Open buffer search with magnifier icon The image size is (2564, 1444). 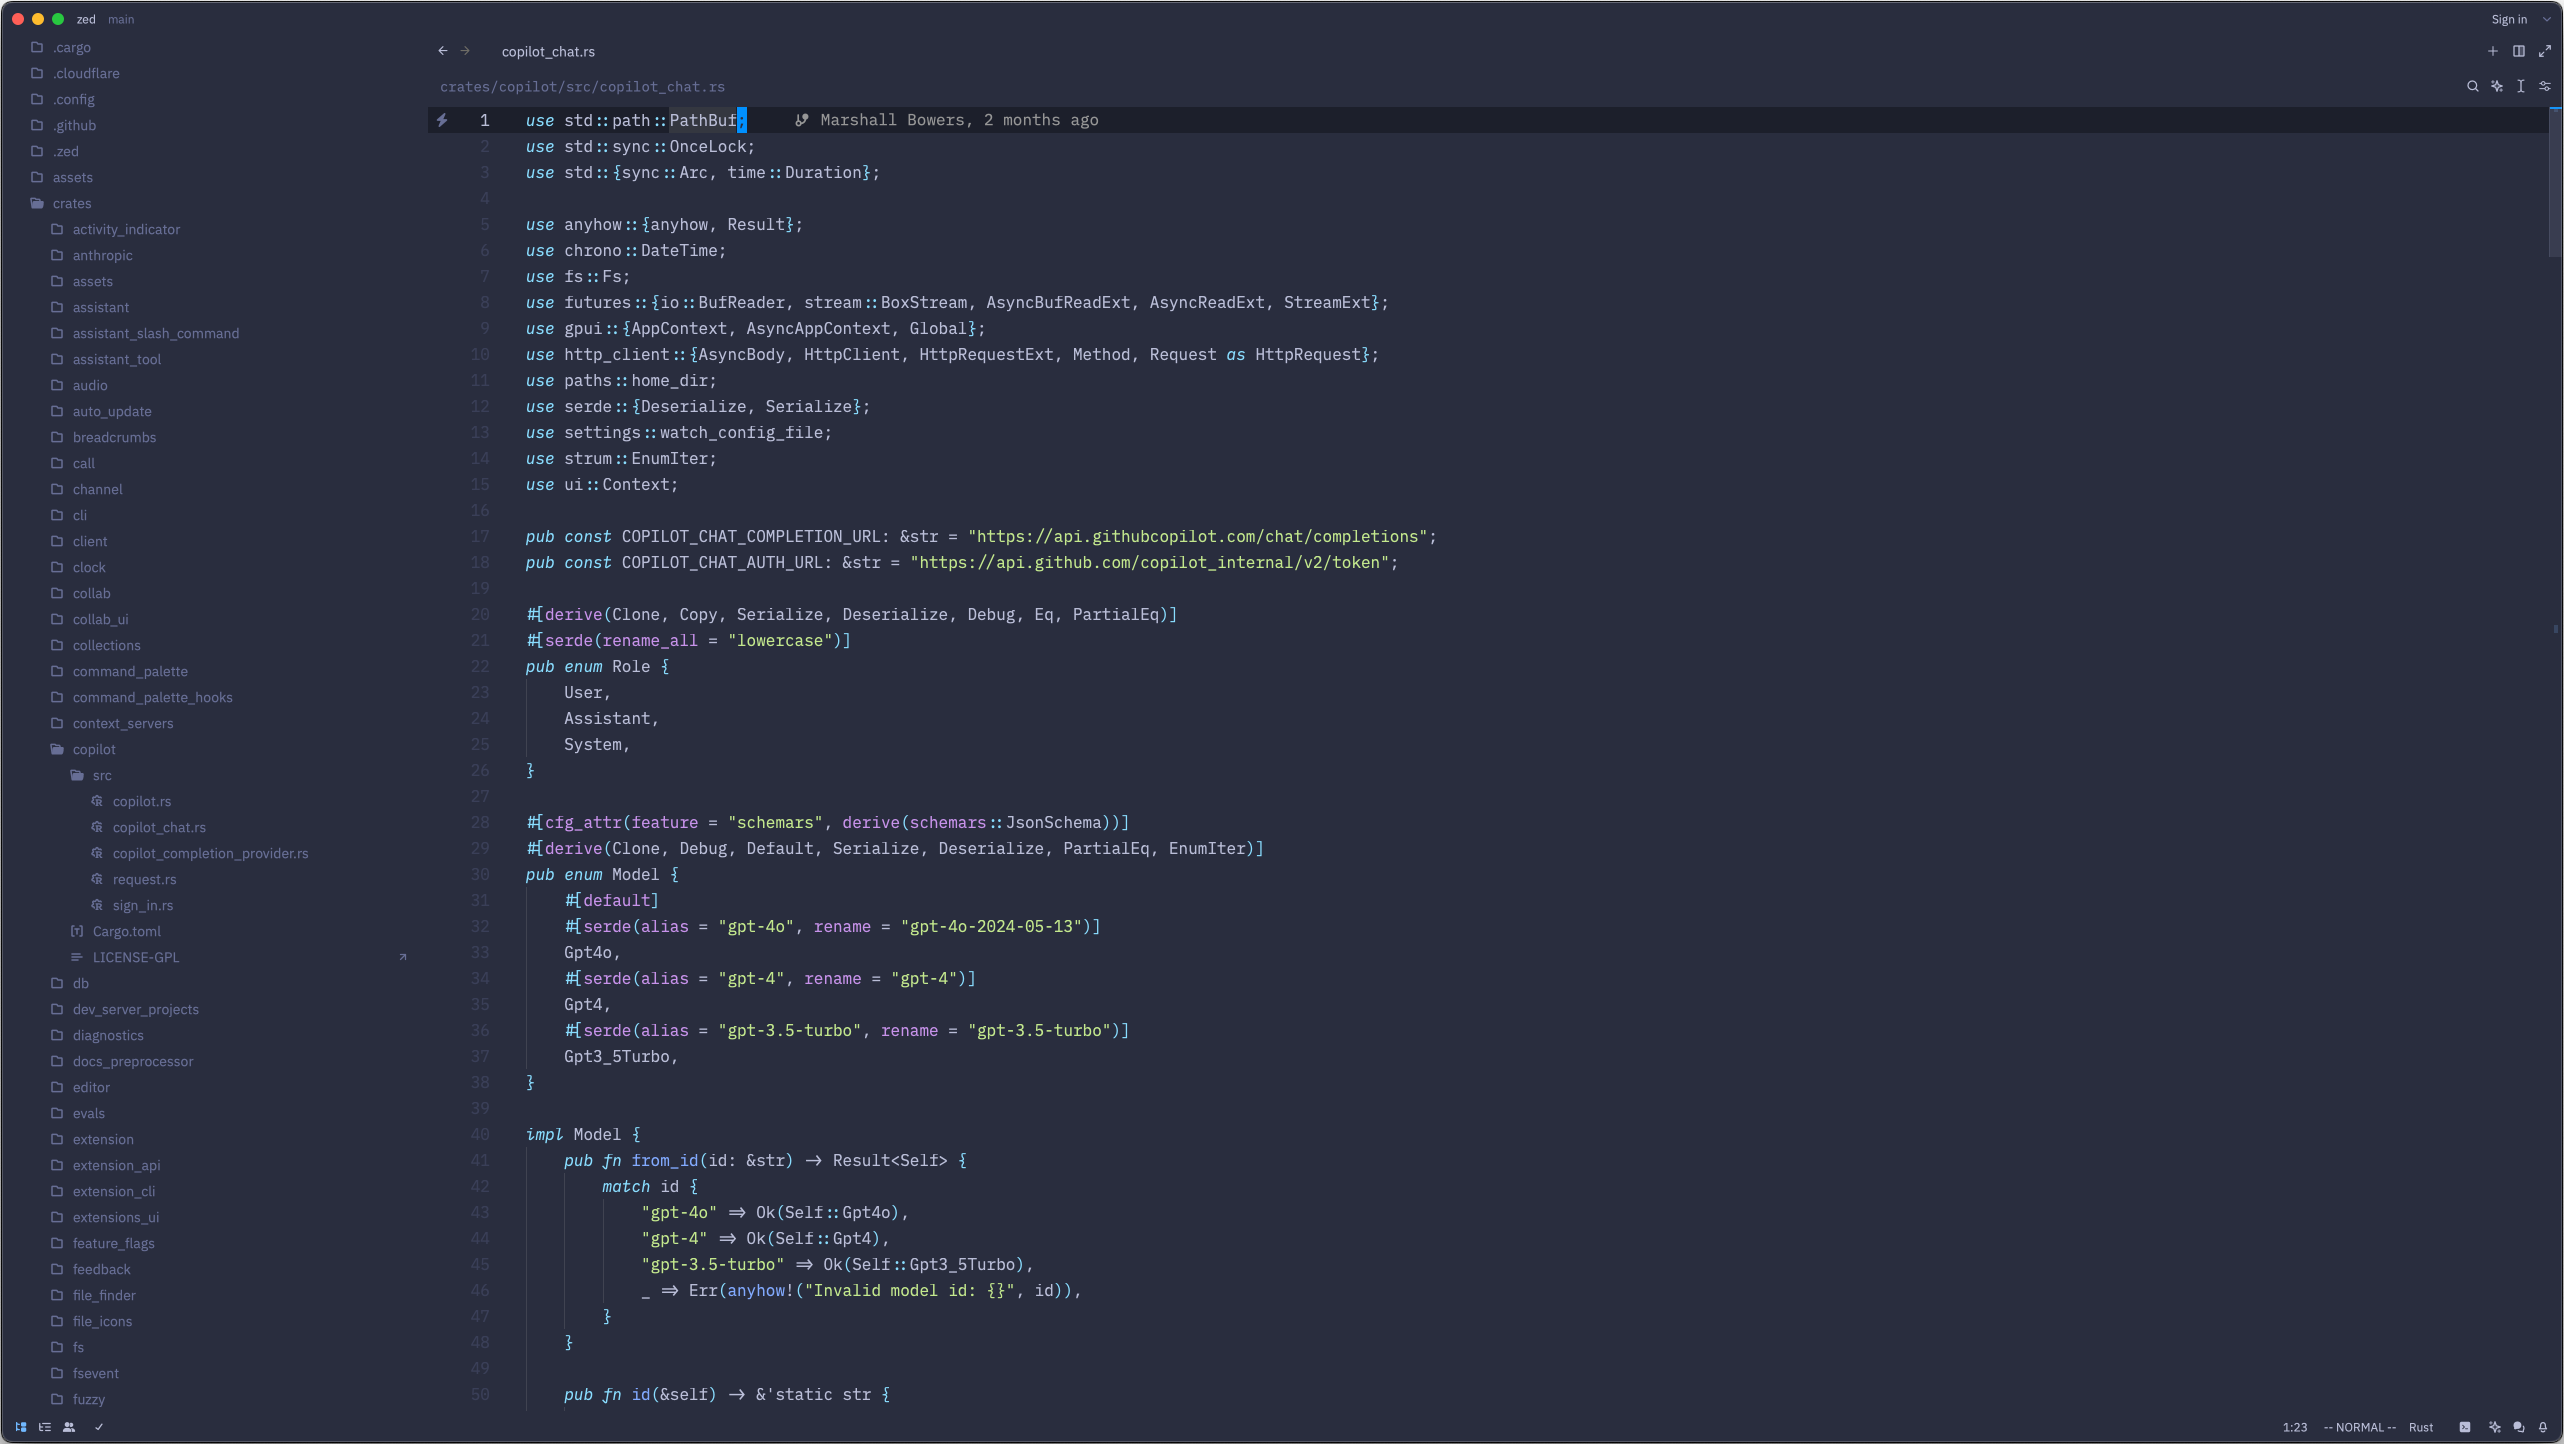2472,86
